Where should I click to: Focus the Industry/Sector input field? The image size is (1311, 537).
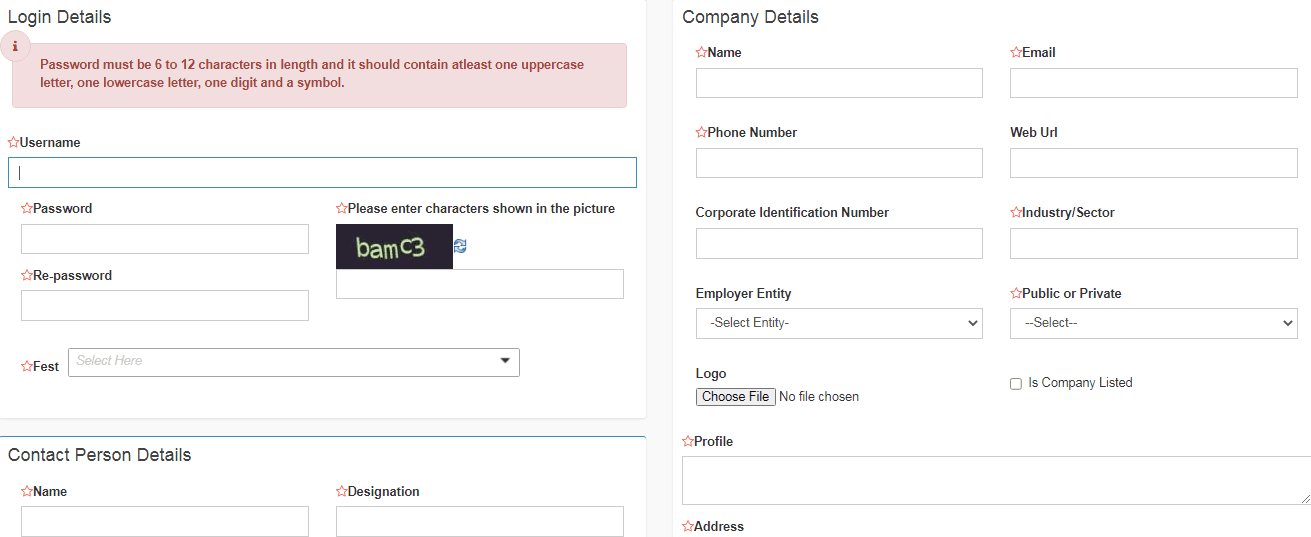coord(1153,243)
